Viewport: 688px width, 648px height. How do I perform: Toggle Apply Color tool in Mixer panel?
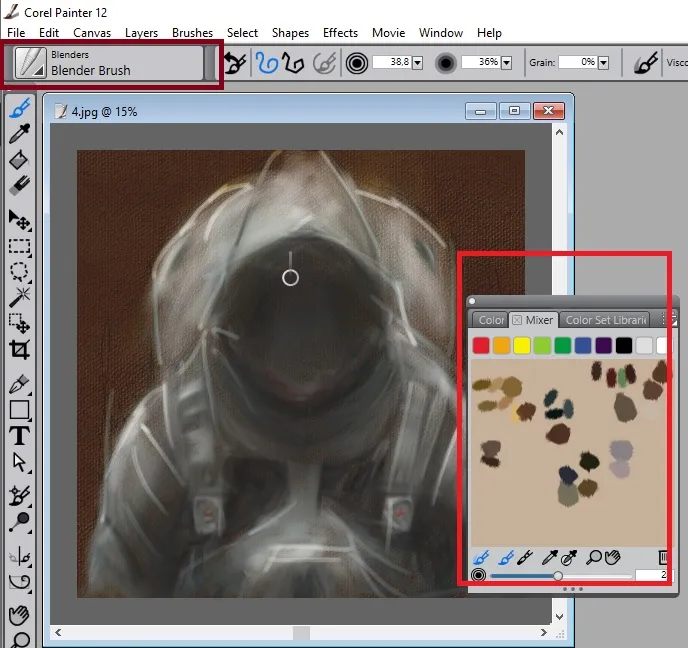505,558
